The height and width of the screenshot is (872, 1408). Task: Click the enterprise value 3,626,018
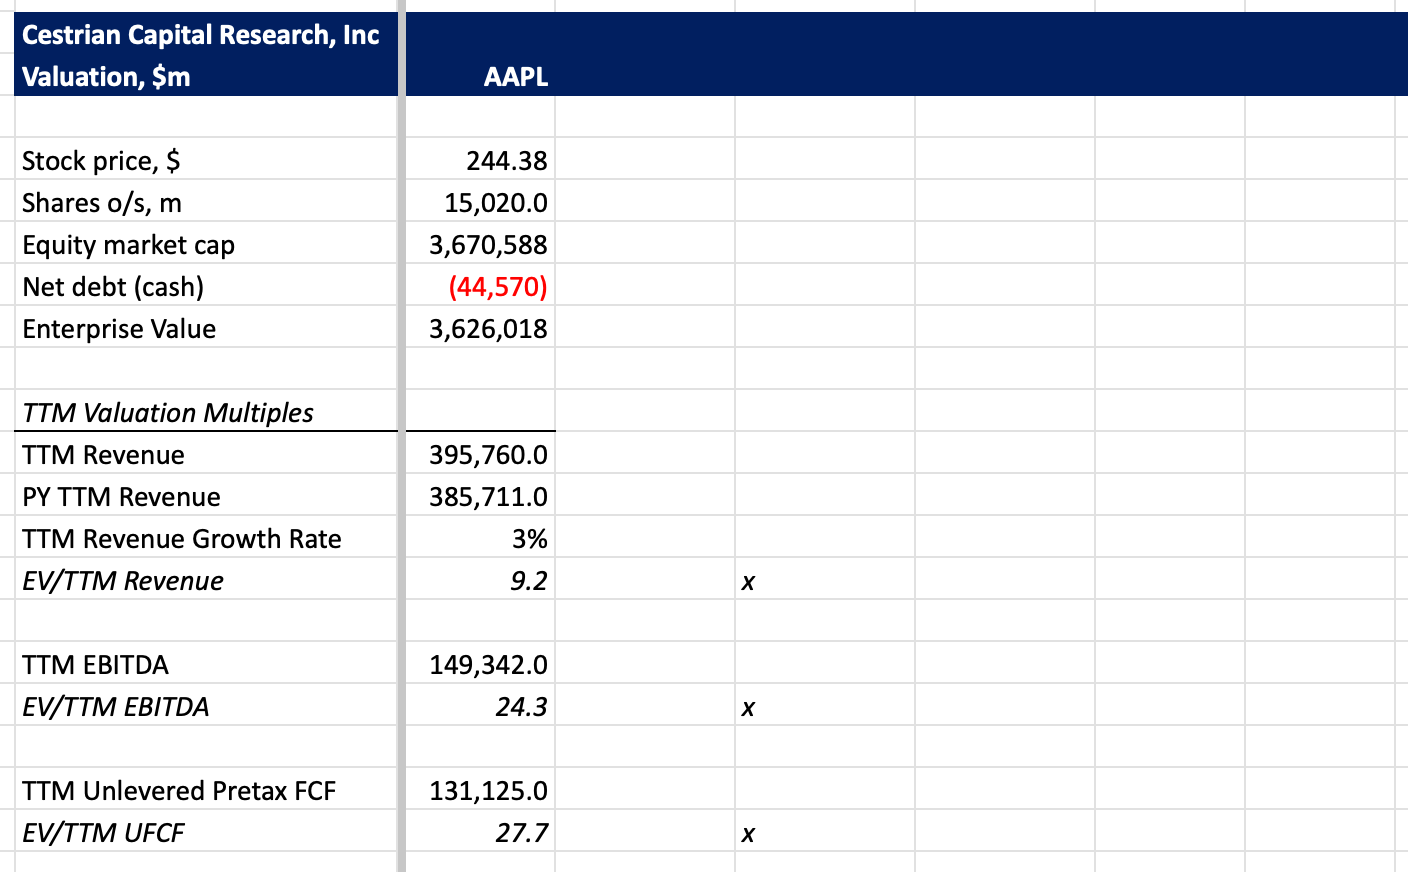[488, 329]
